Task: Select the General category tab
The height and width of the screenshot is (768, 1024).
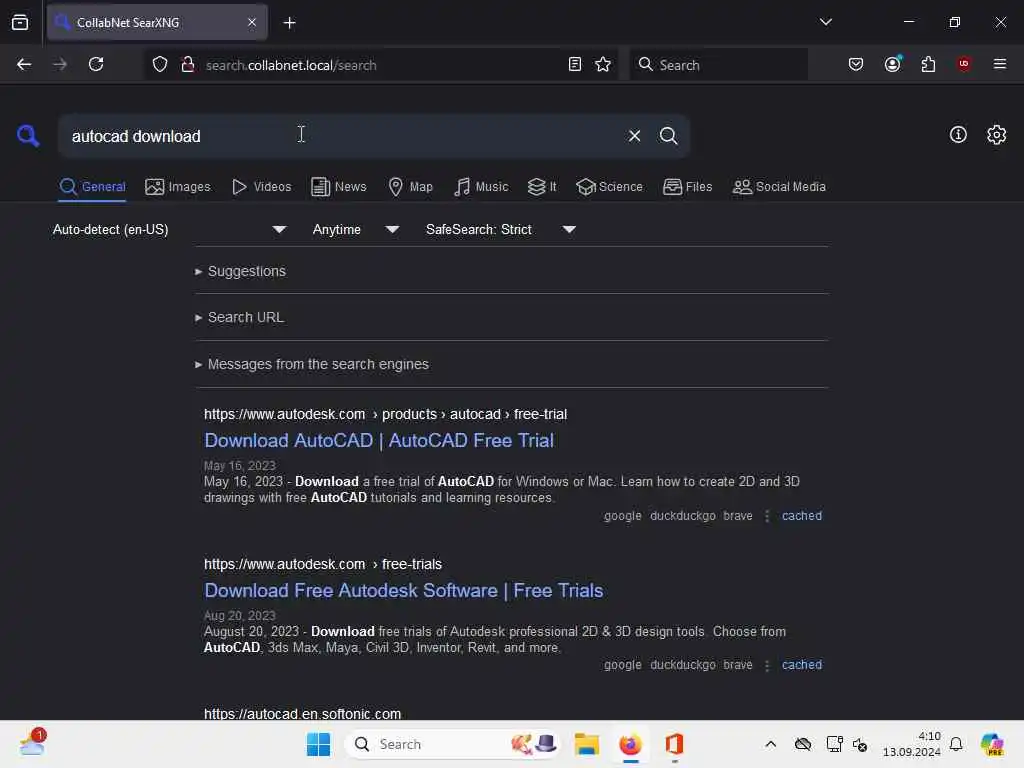Action: 92,187
